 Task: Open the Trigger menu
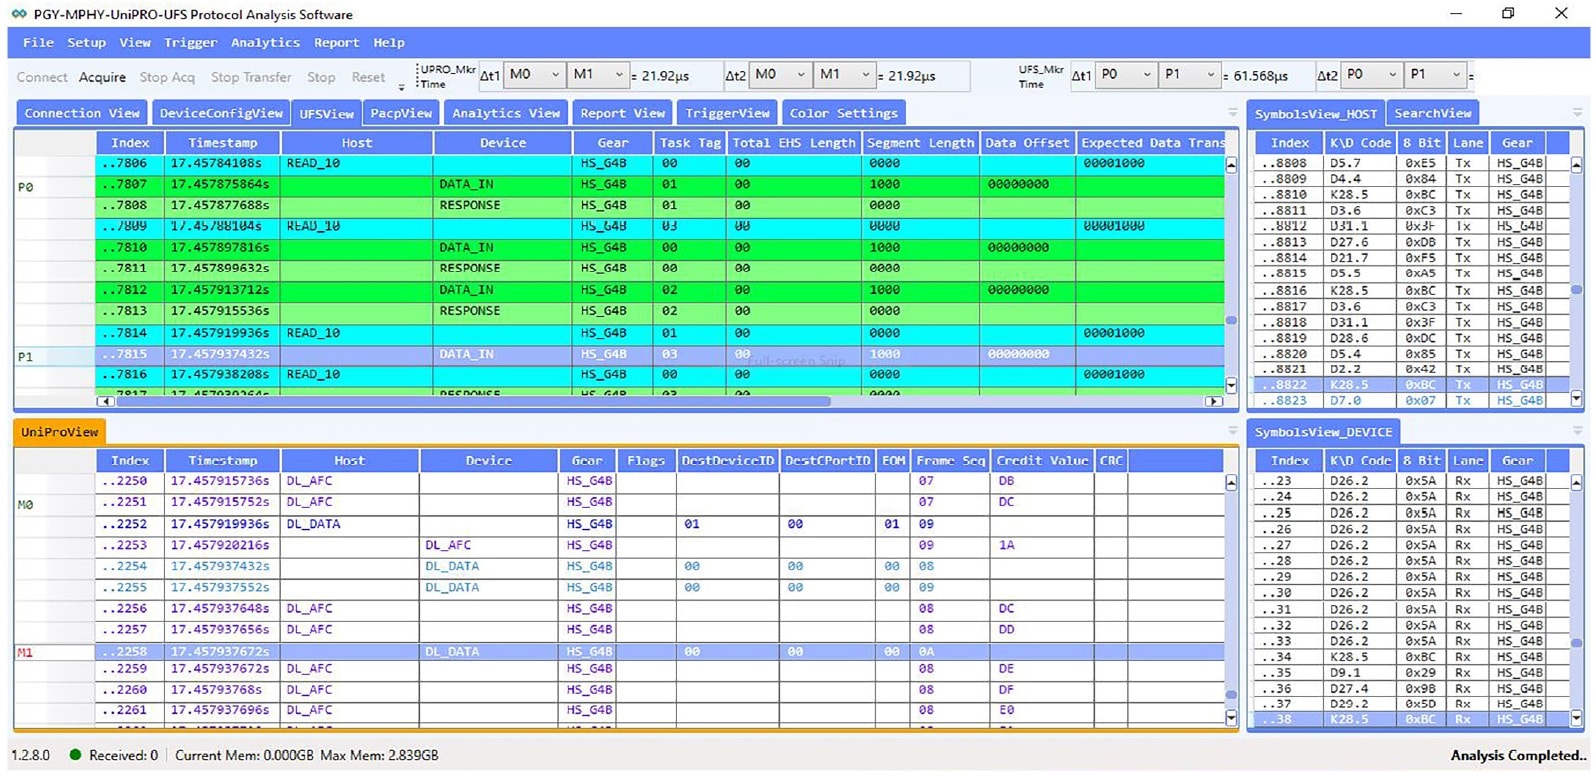tap(190, 43)
